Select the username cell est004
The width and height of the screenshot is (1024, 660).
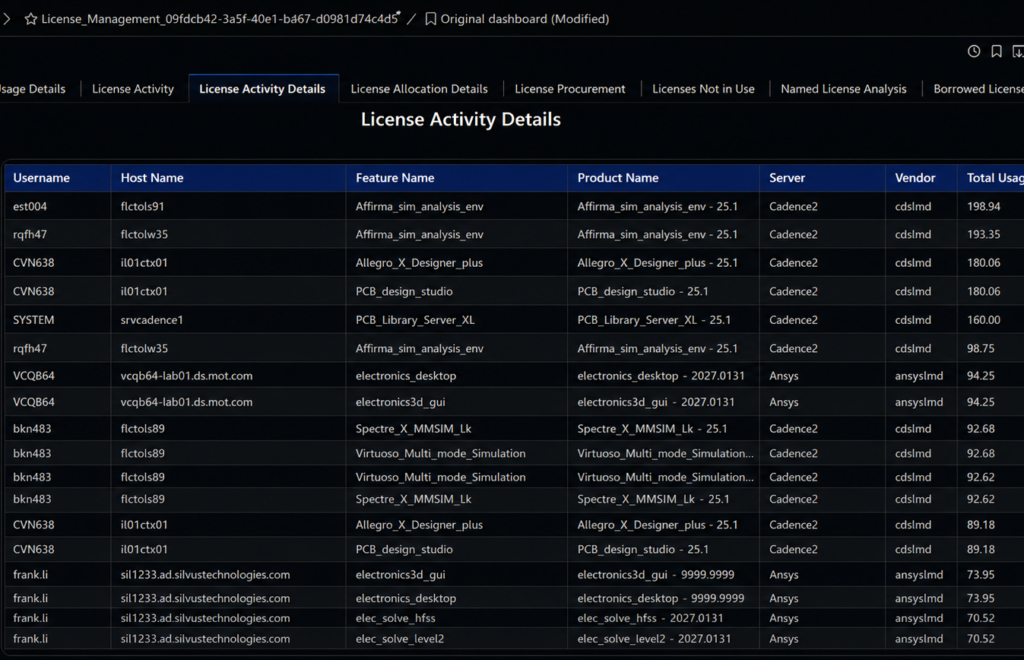pyautogui.click(x=30, y=206)
